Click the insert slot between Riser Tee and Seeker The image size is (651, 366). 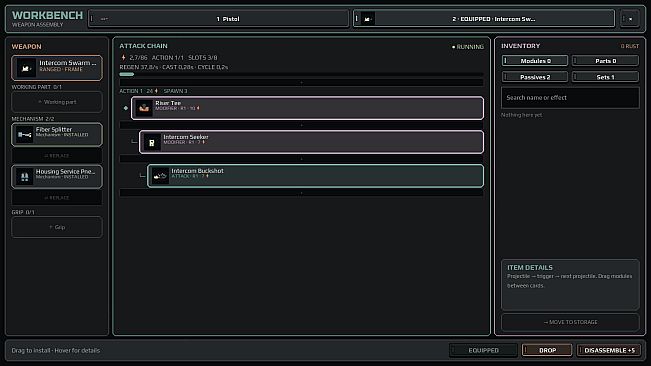click(x=301, y=125)
